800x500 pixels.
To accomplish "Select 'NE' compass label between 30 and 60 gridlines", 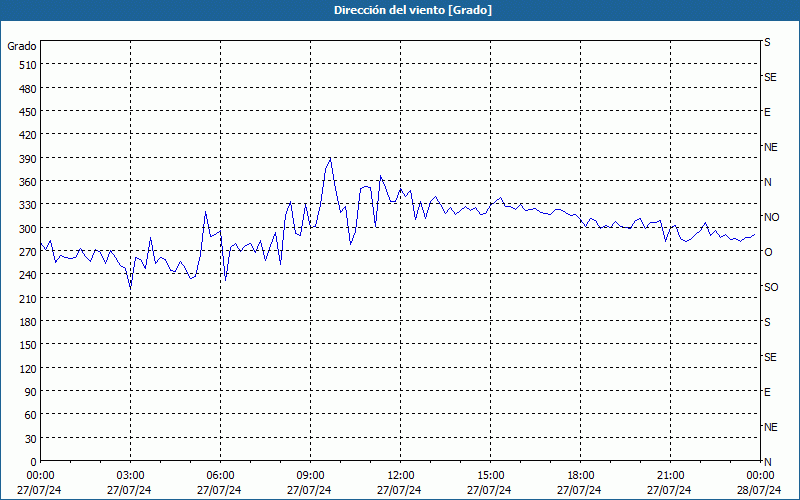I will 771,427.
